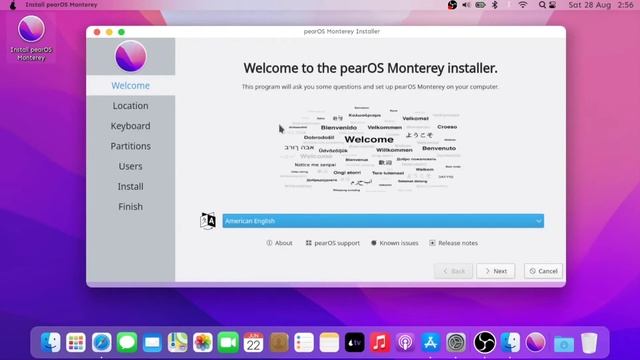Image resolution: width=640 pixels, height=360 pixels.
Task: Open Calendar showing 22 in dock
Action: pyautogui.click(x=253, y=342)
